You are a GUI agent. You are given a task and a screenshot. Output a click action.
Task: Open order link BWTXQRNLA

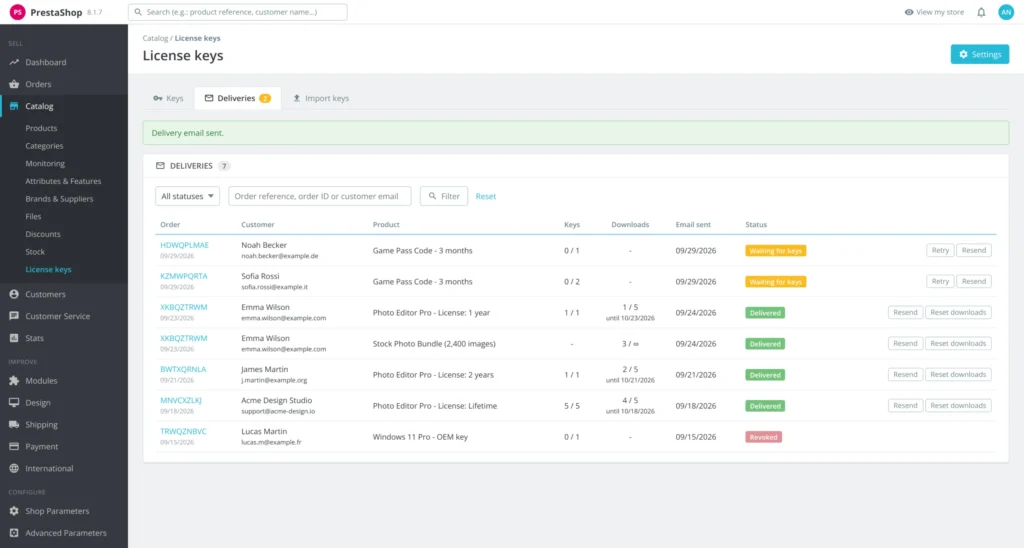(184, 369)
